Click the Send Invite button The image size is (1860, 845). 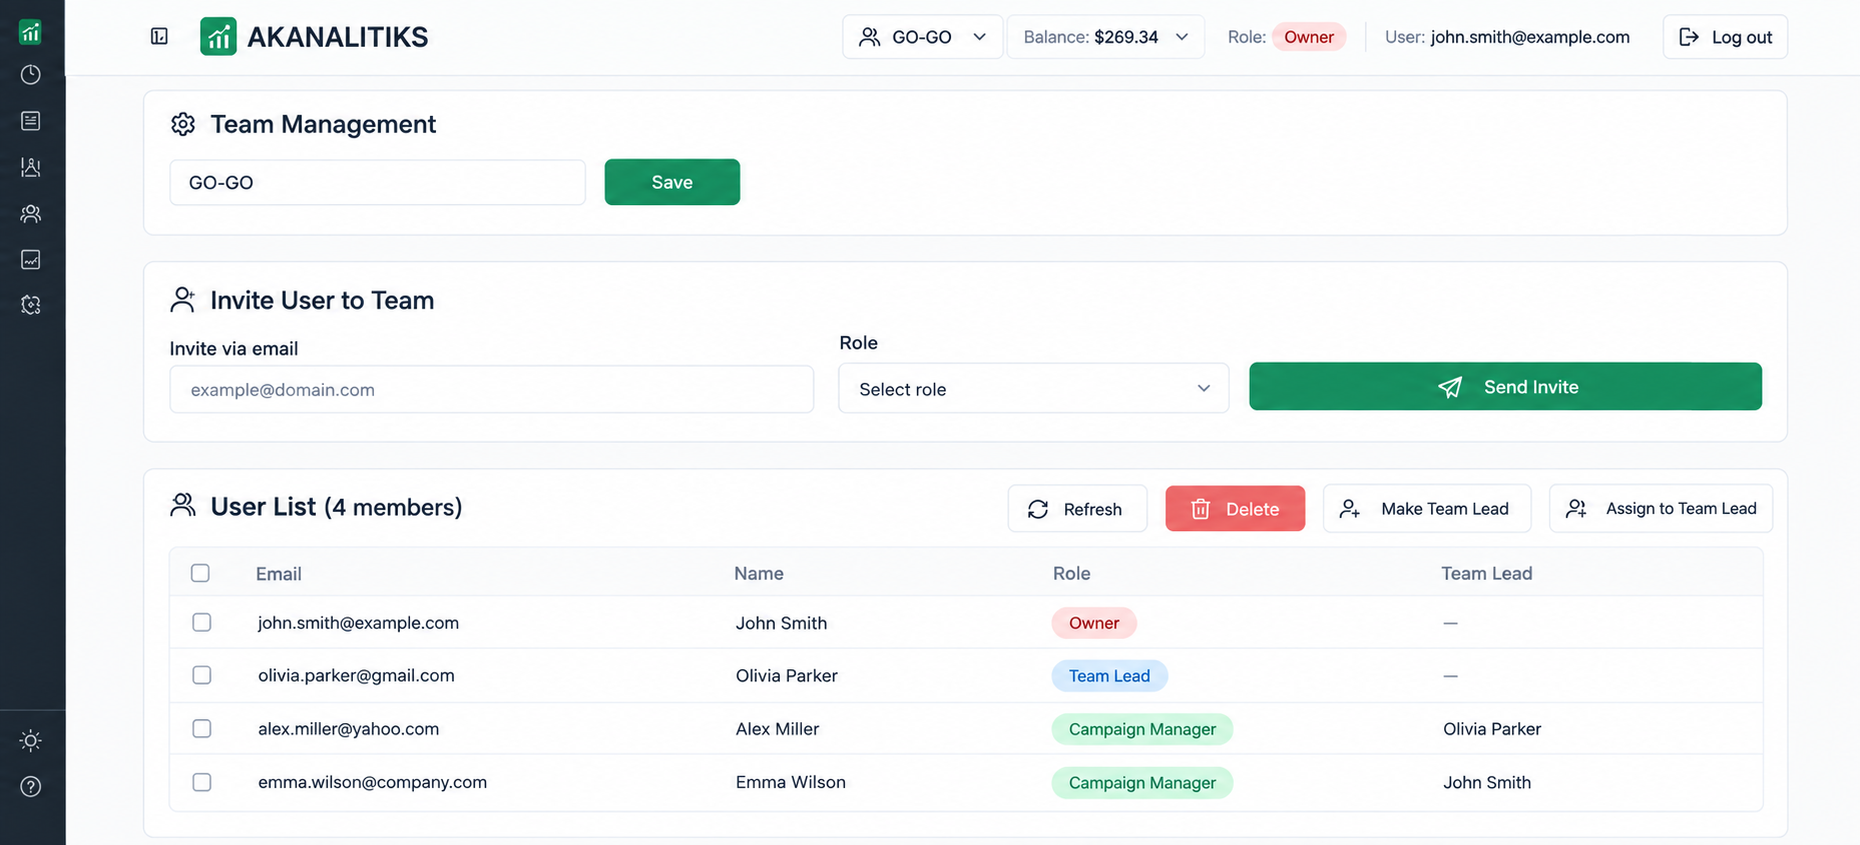pos(1505,386)
